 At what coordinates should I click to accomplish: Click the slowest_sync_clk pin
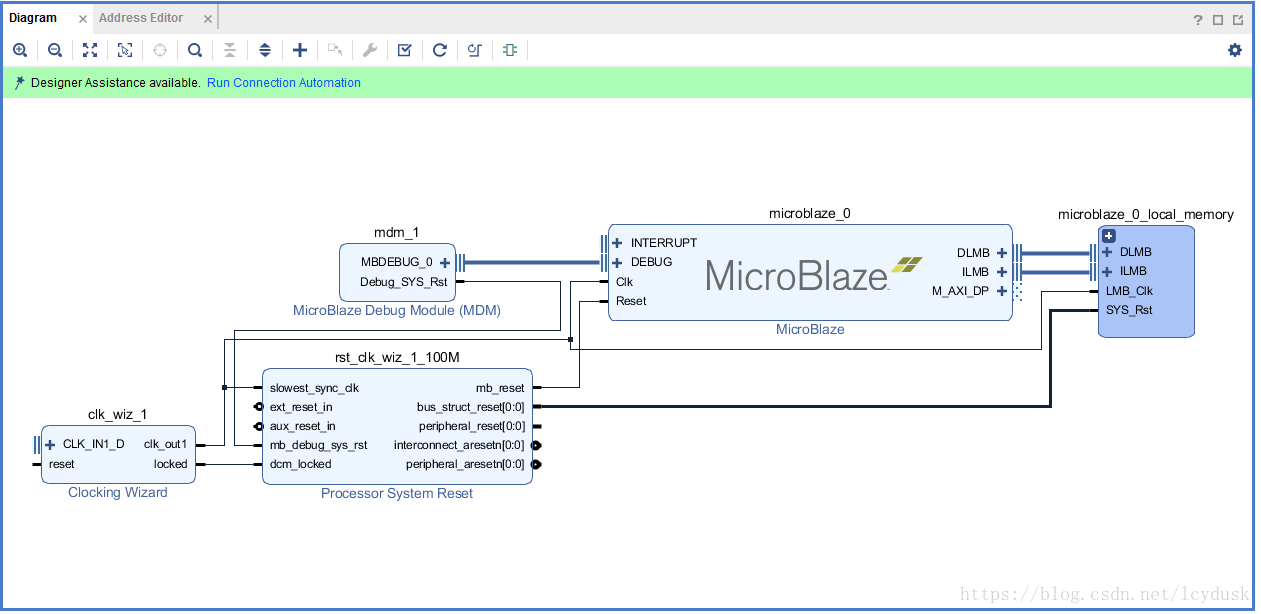314,388
